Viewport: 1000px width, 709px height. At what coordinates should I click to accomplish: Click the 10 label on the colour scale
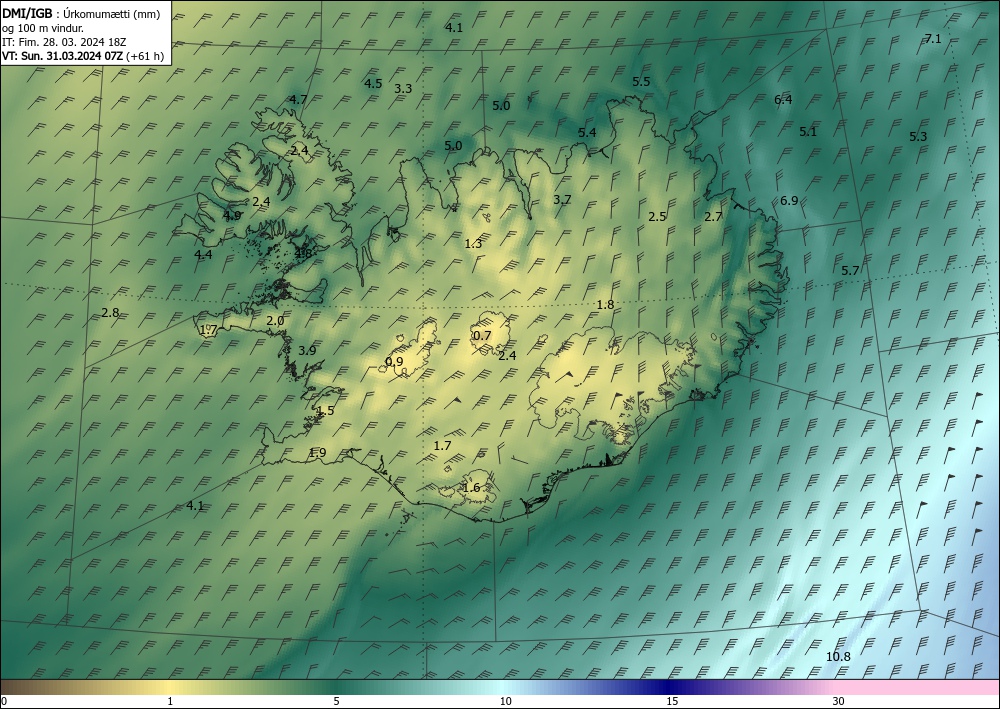pos(505,701)
